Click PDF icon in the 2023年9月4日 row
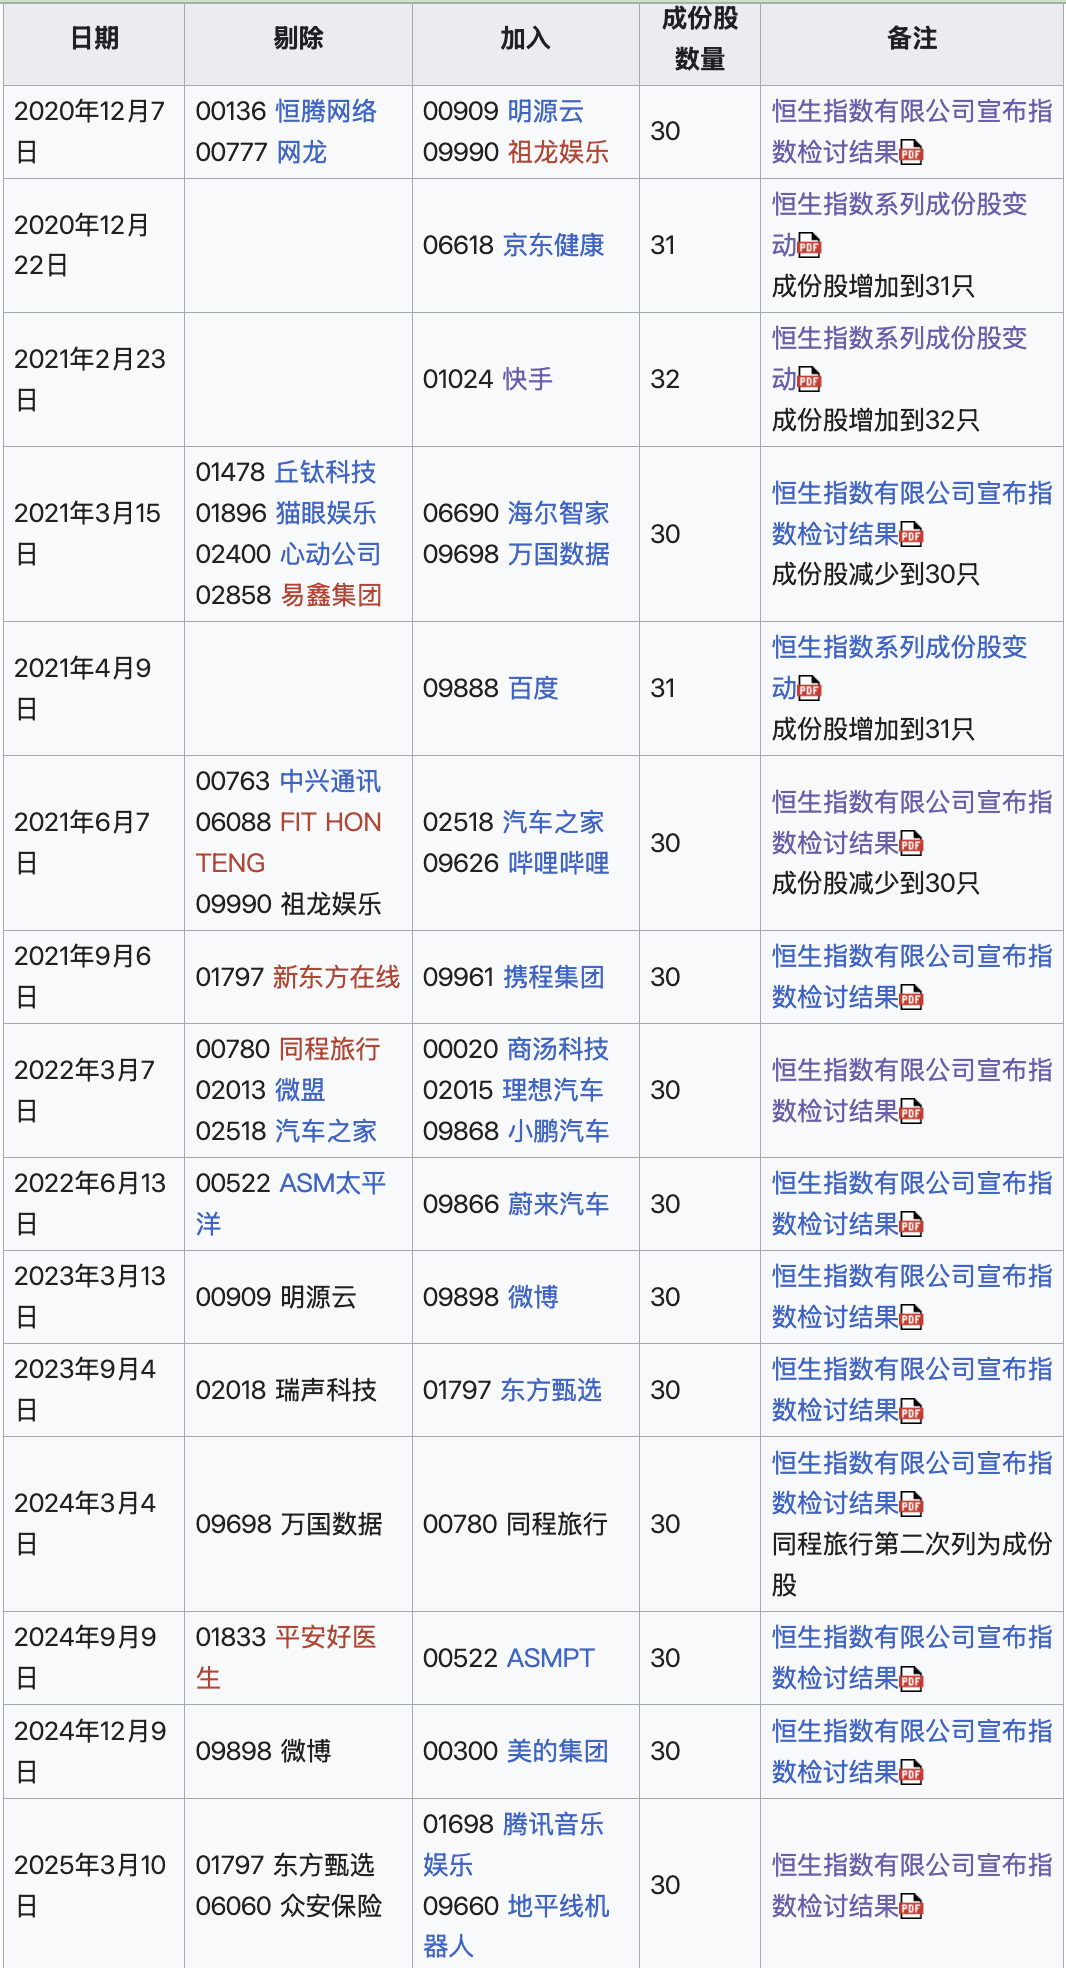The height and width of the screenshot is (1968, 1066). tap(911, 1411)
